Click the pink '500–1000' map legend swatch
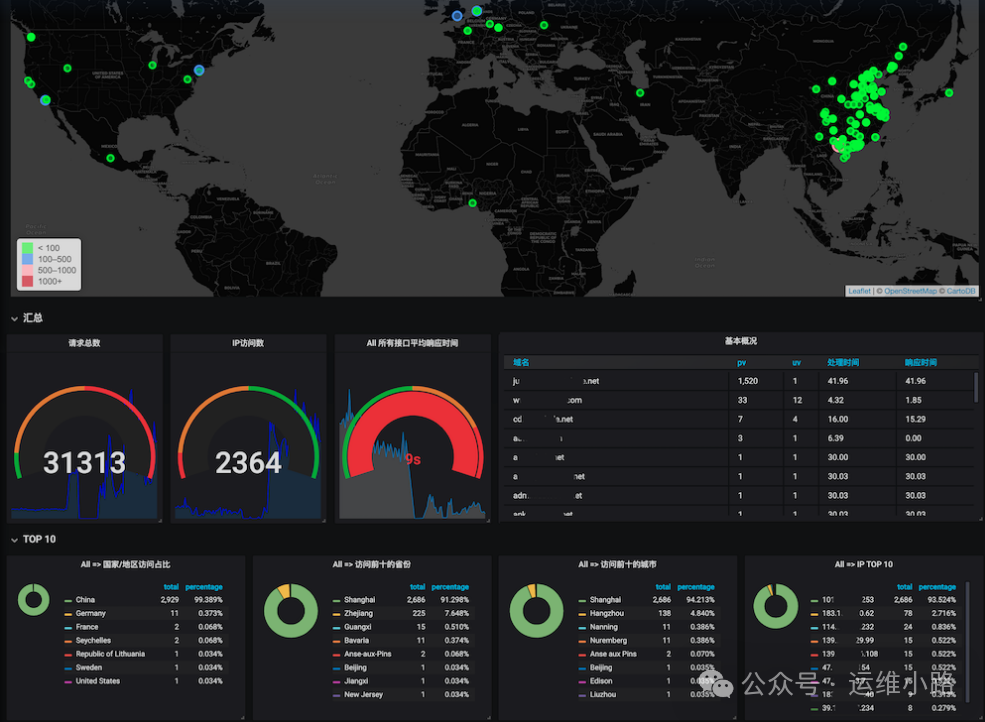Screen dimensions: 985x722 coord(28,270)
